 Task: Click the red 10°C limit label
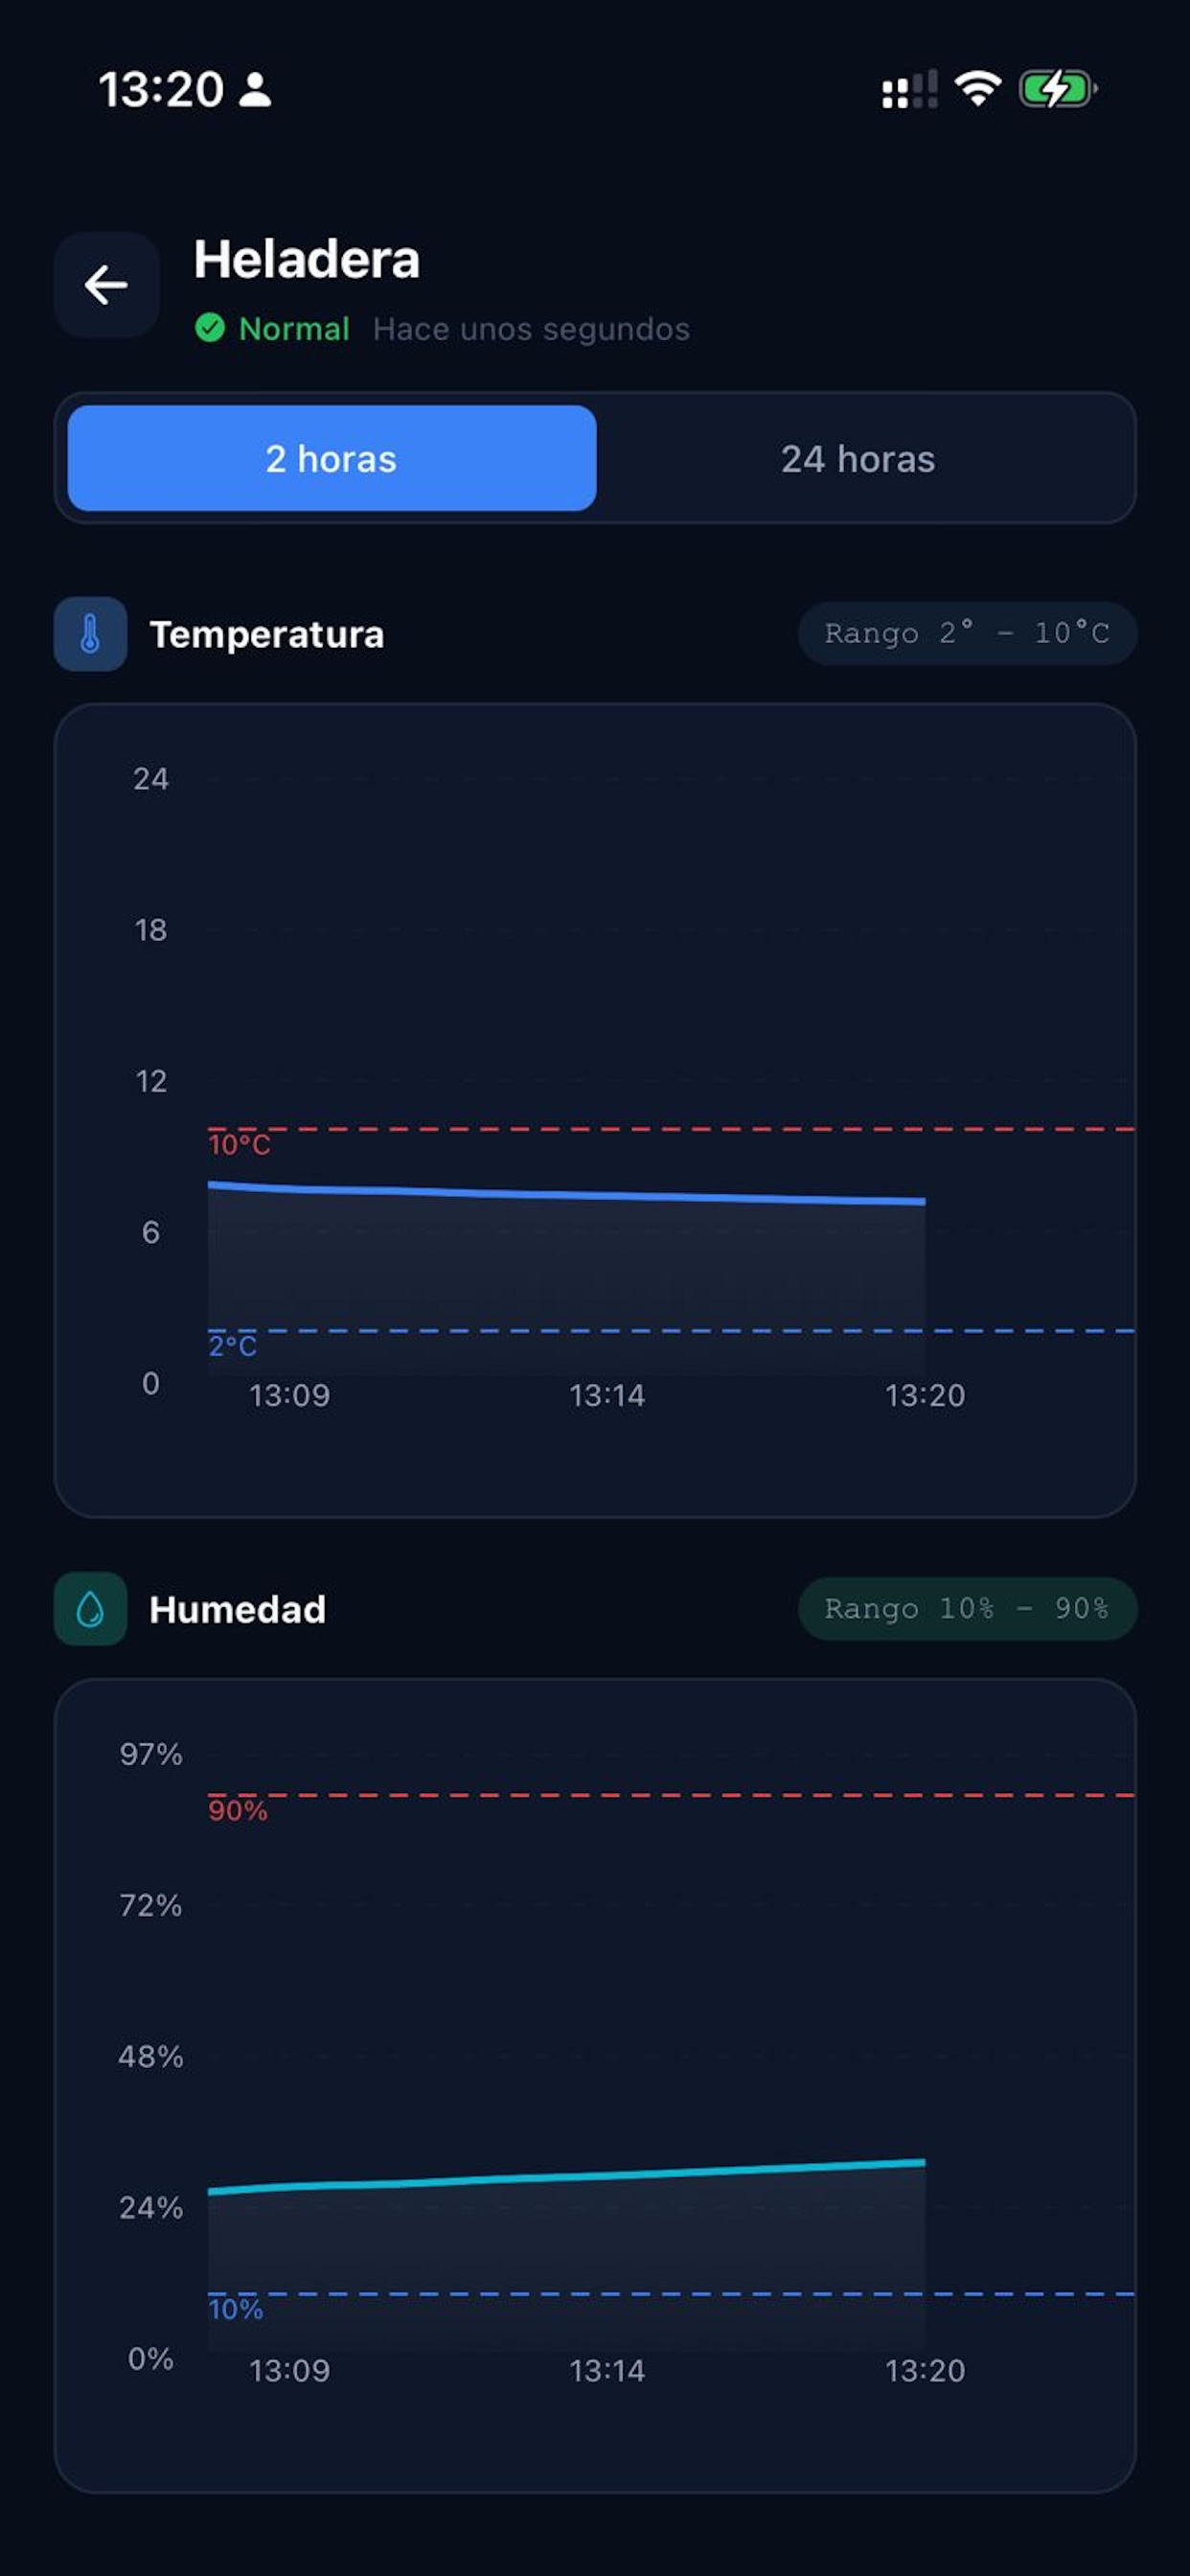tap(239, 1145)
